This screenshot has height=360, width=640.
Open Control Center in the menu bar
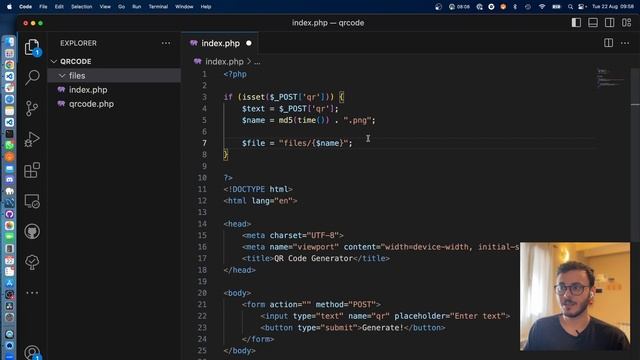click(582, 7)
